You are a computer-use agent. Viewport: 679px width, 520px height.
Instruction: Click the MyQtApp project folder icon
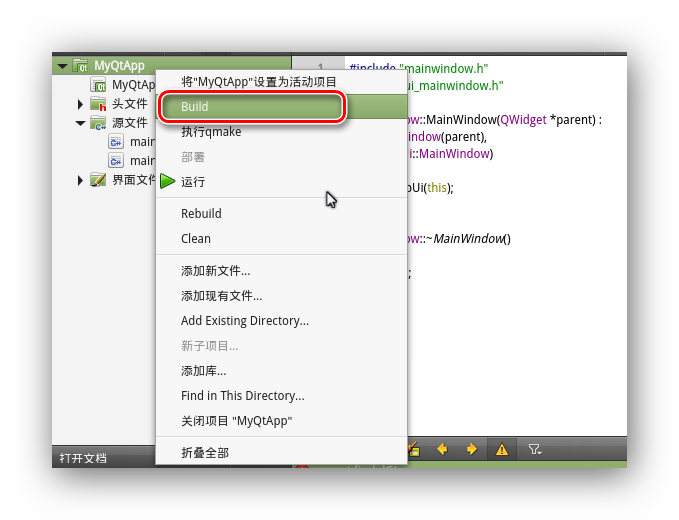click(x=80, y=66)
